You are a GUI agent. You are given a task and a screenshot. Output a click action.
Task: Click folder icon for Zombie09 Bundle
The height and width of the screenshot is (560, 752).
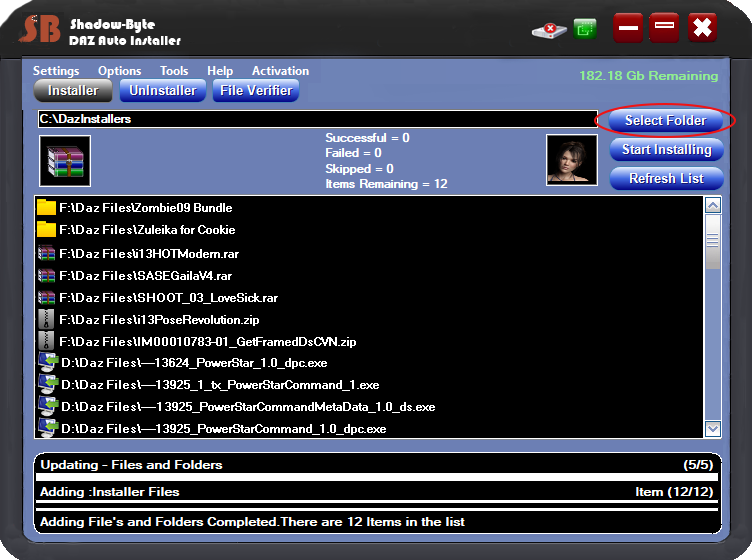click(46, 208)
